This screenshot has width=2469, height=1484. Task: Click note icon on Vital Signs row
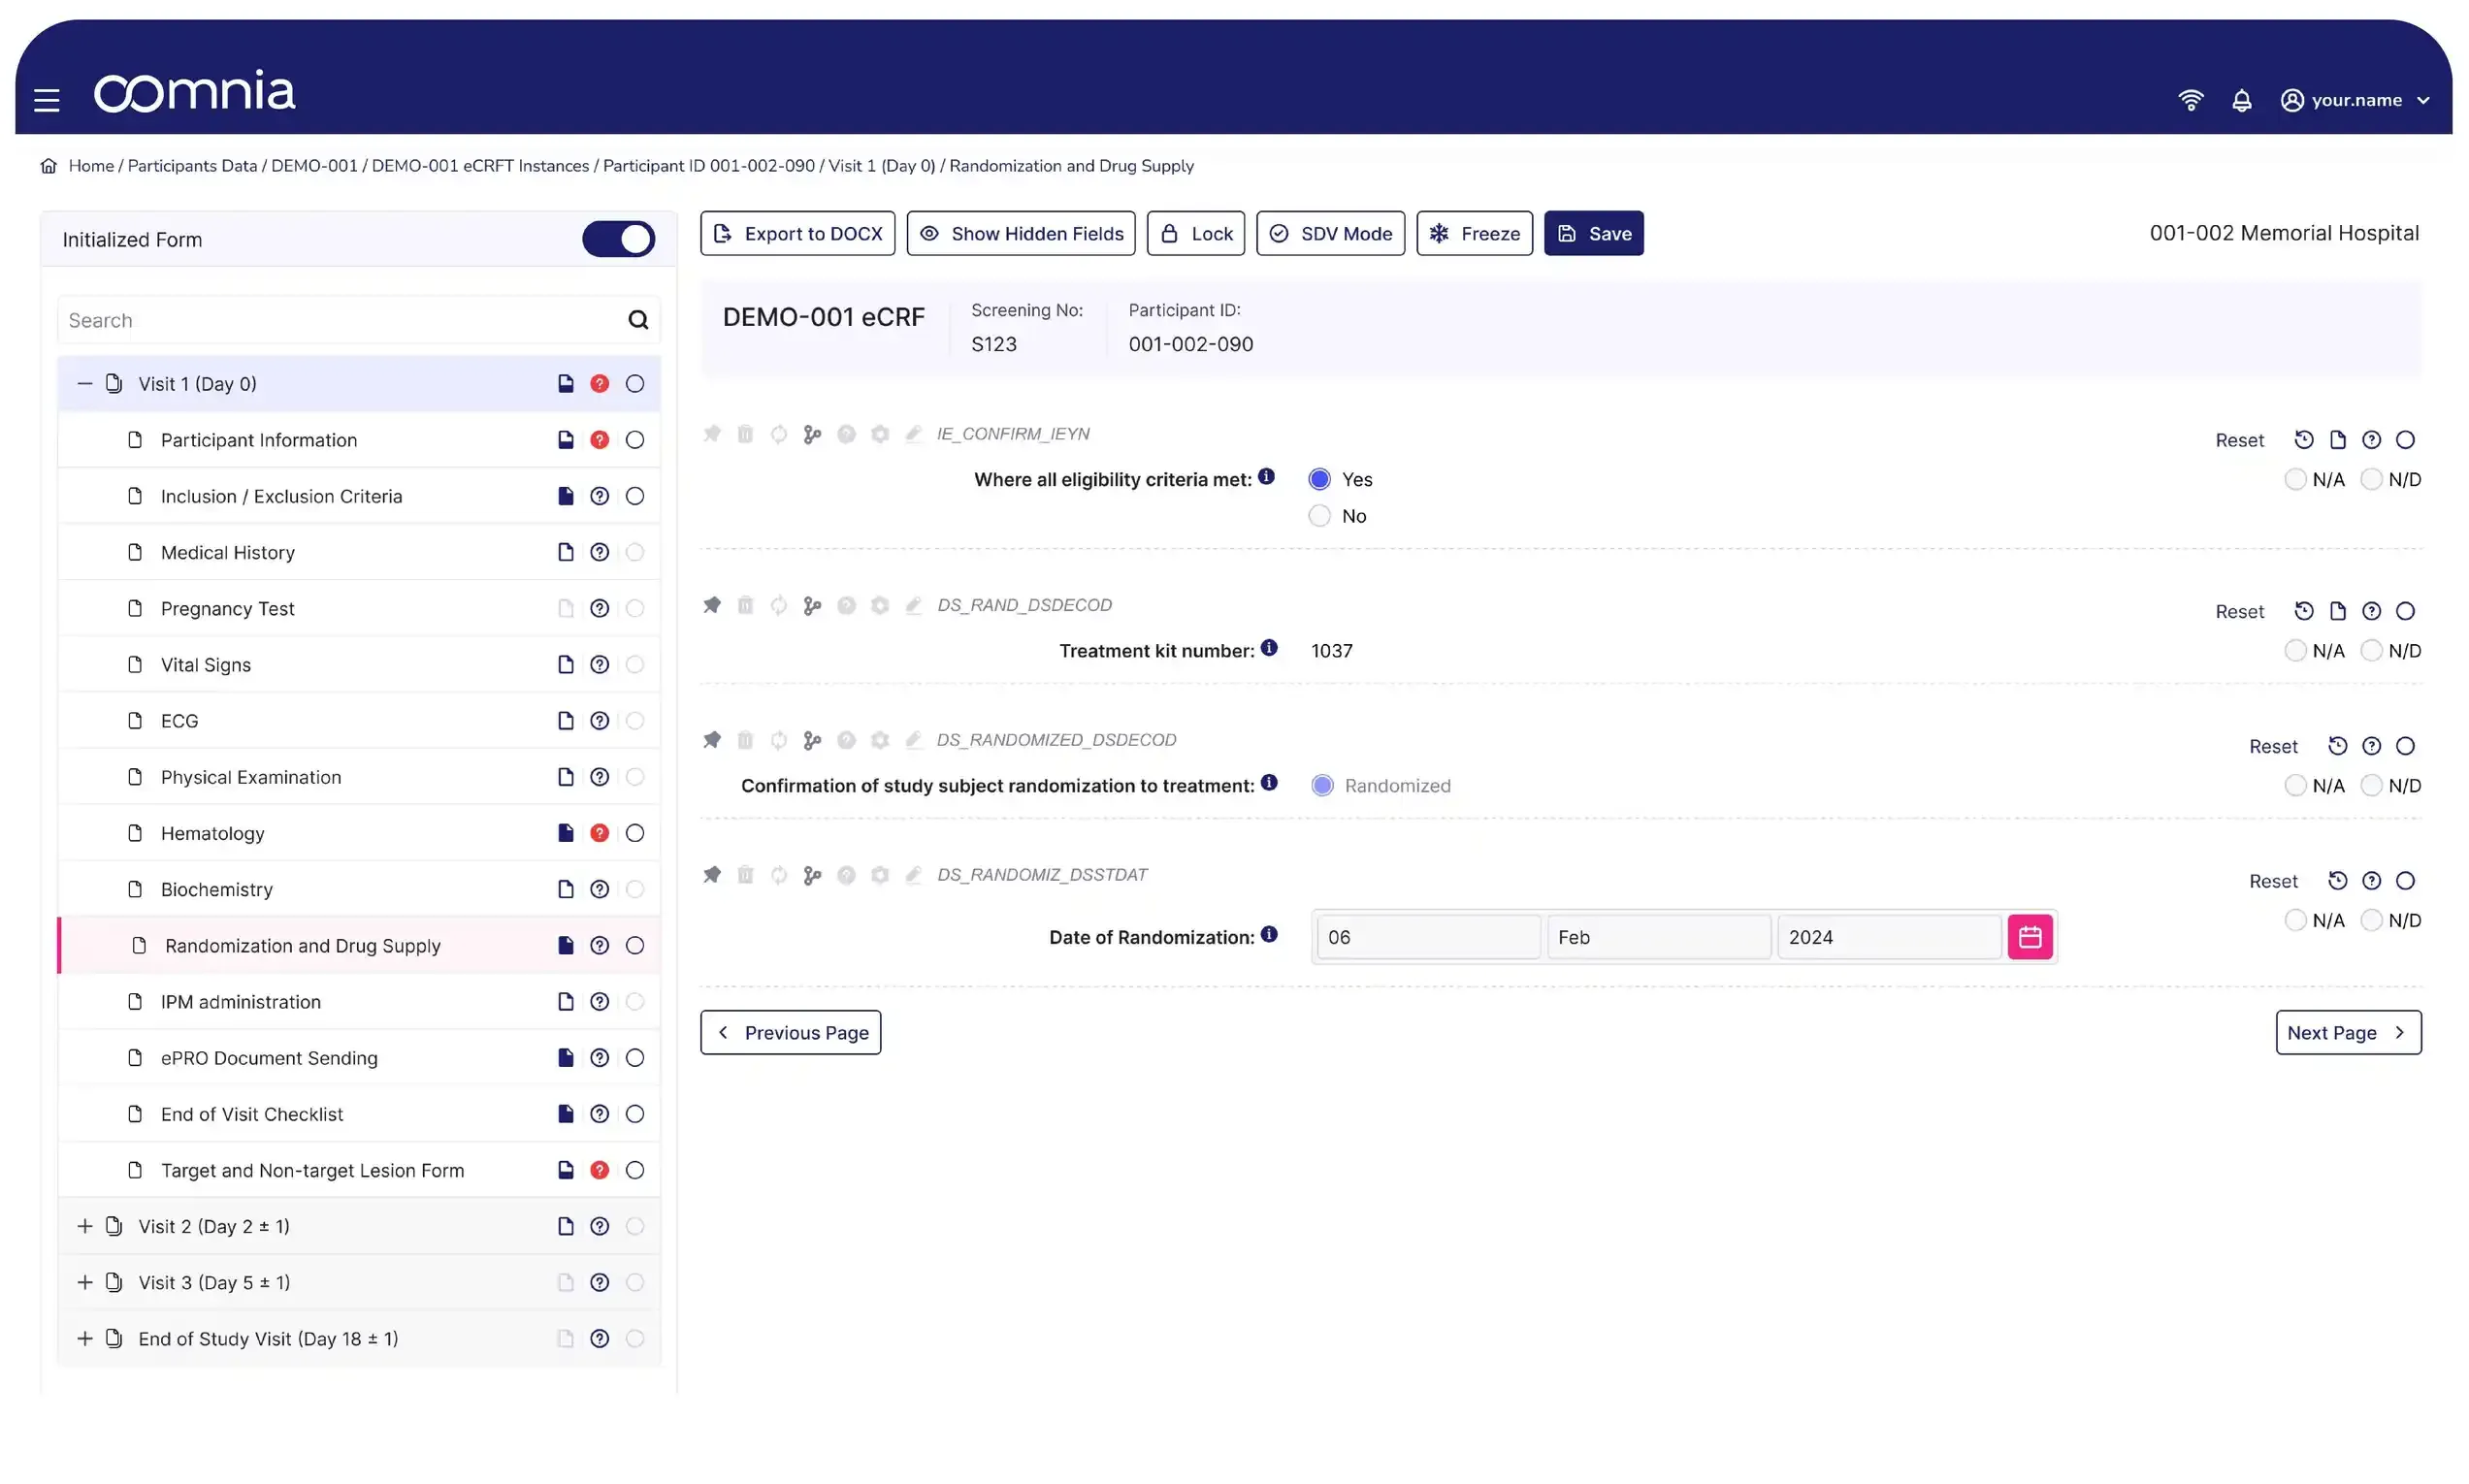tap(565, 665)
